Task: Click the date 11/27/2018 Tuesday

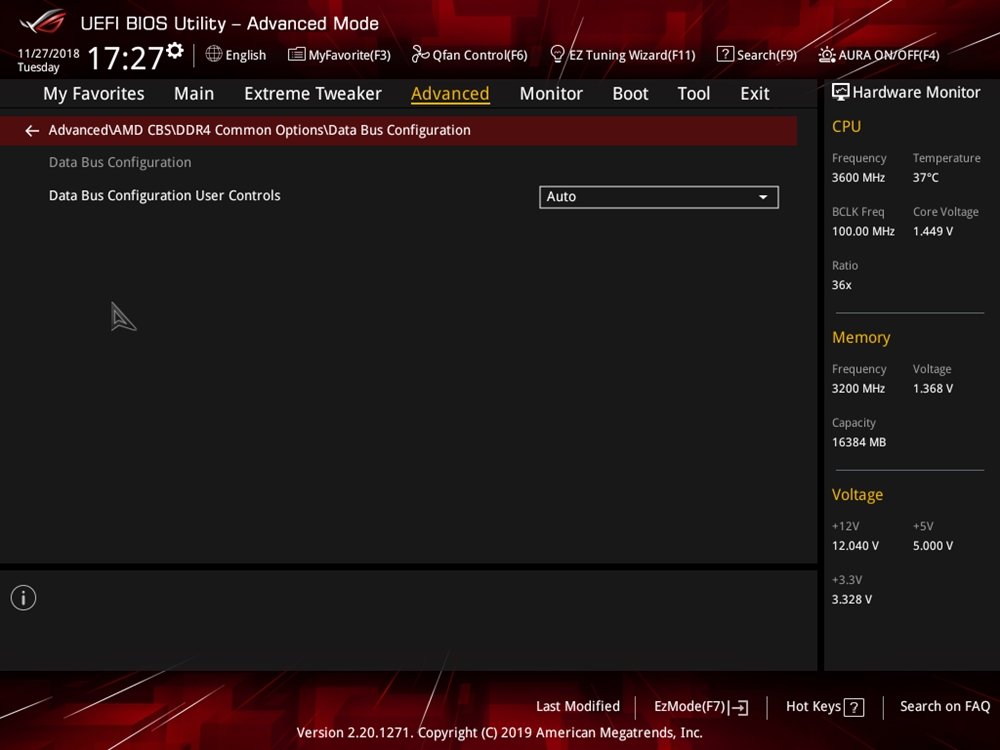Action: click(x=48, y=60)
